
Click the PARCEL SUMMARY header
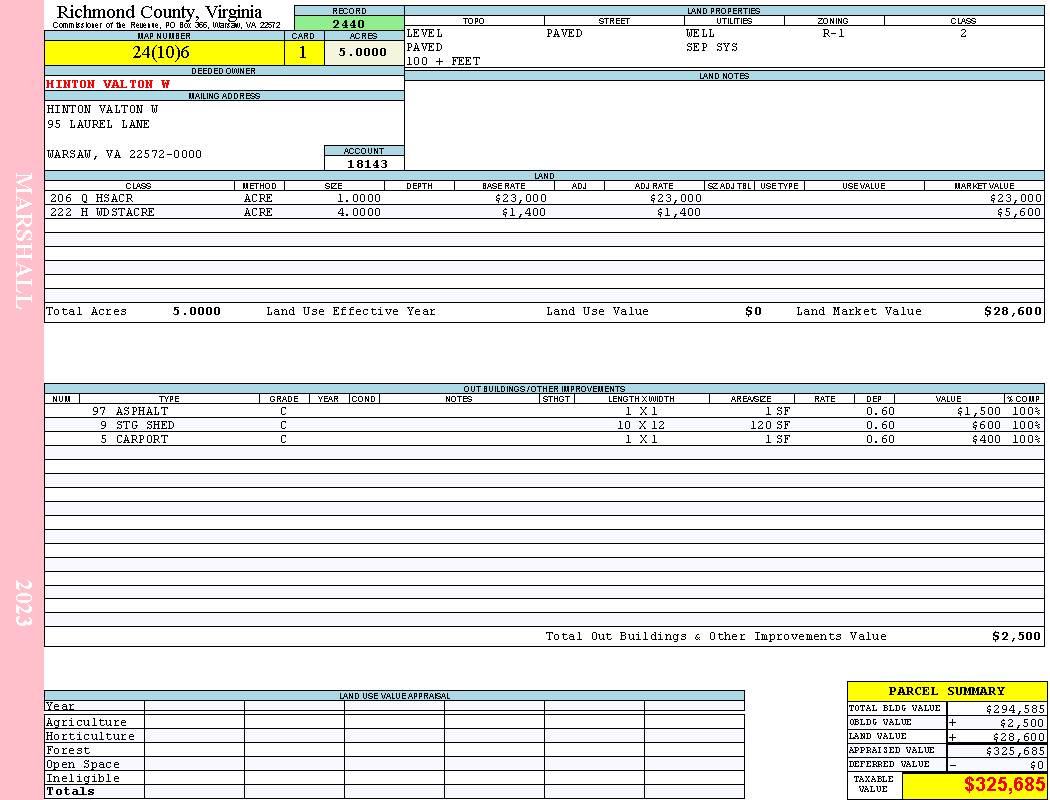(947, 691)
